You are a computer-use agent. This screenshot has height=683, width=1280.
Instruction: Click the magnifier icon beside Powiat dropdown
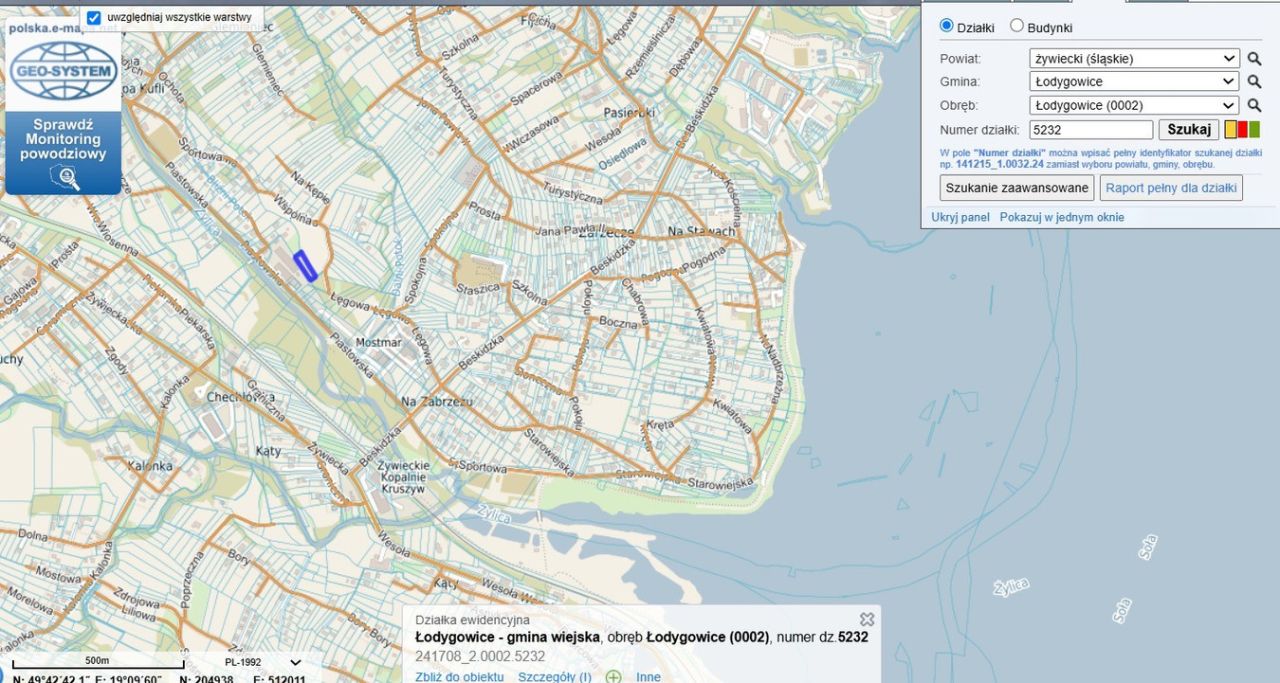coord(1254,59)
